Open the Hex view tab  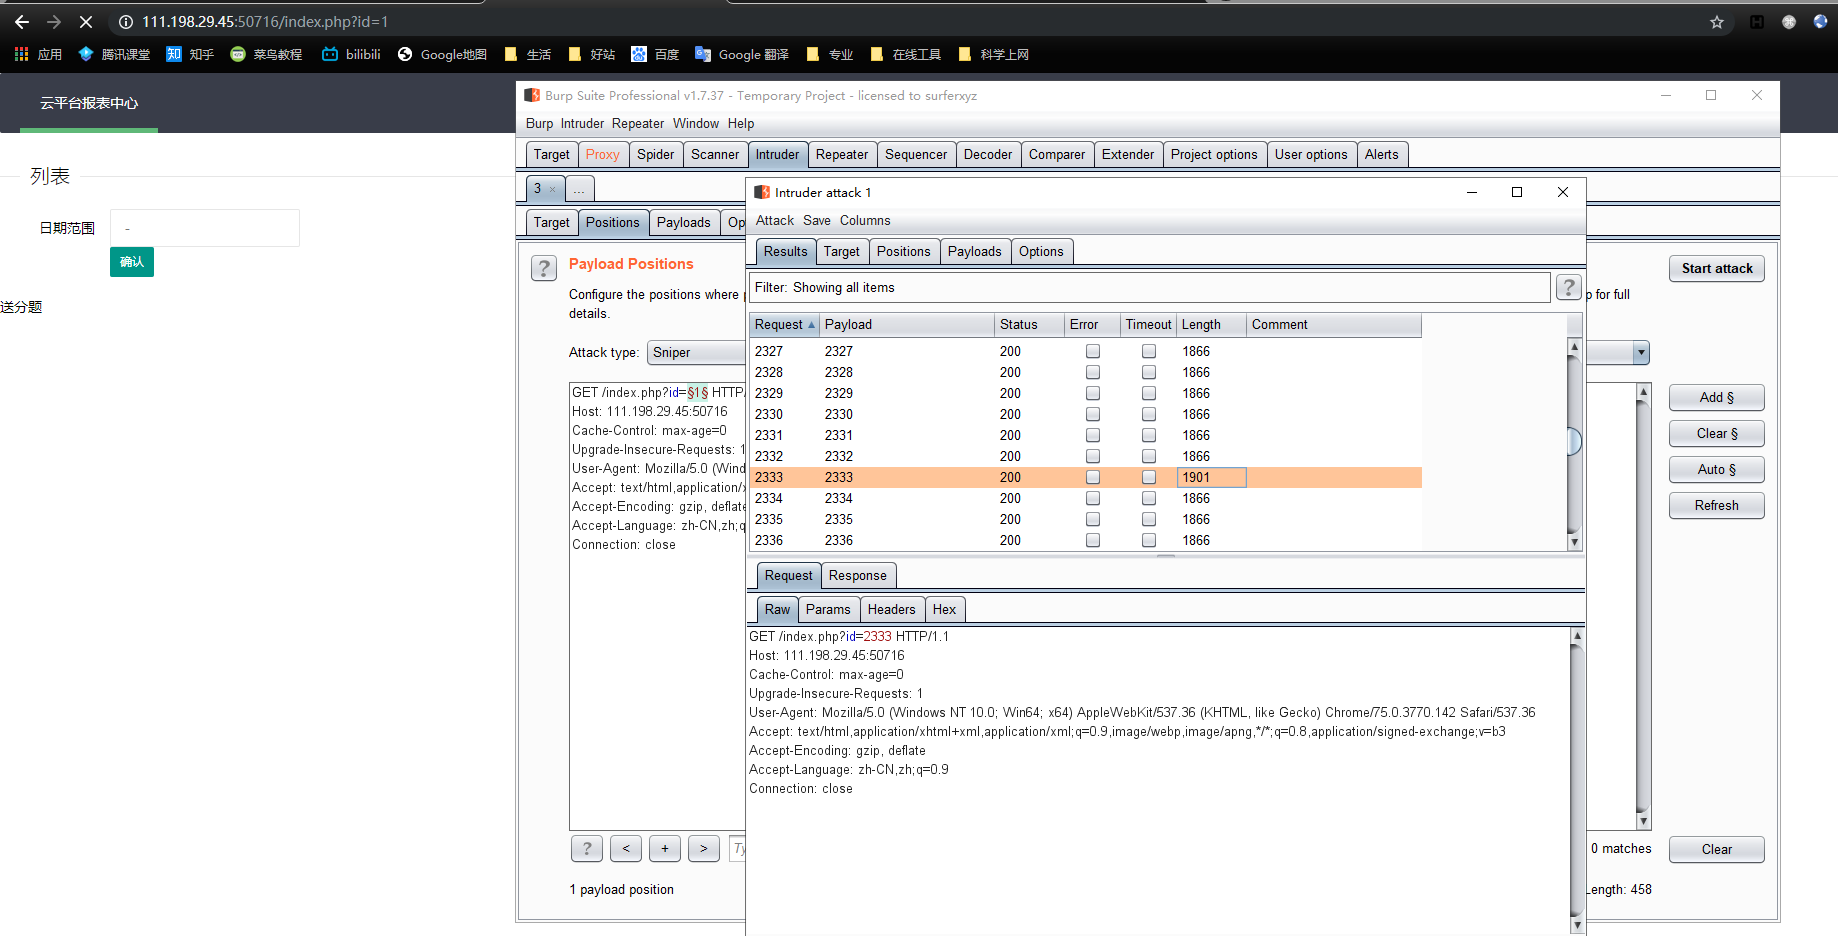click(944, 609)
